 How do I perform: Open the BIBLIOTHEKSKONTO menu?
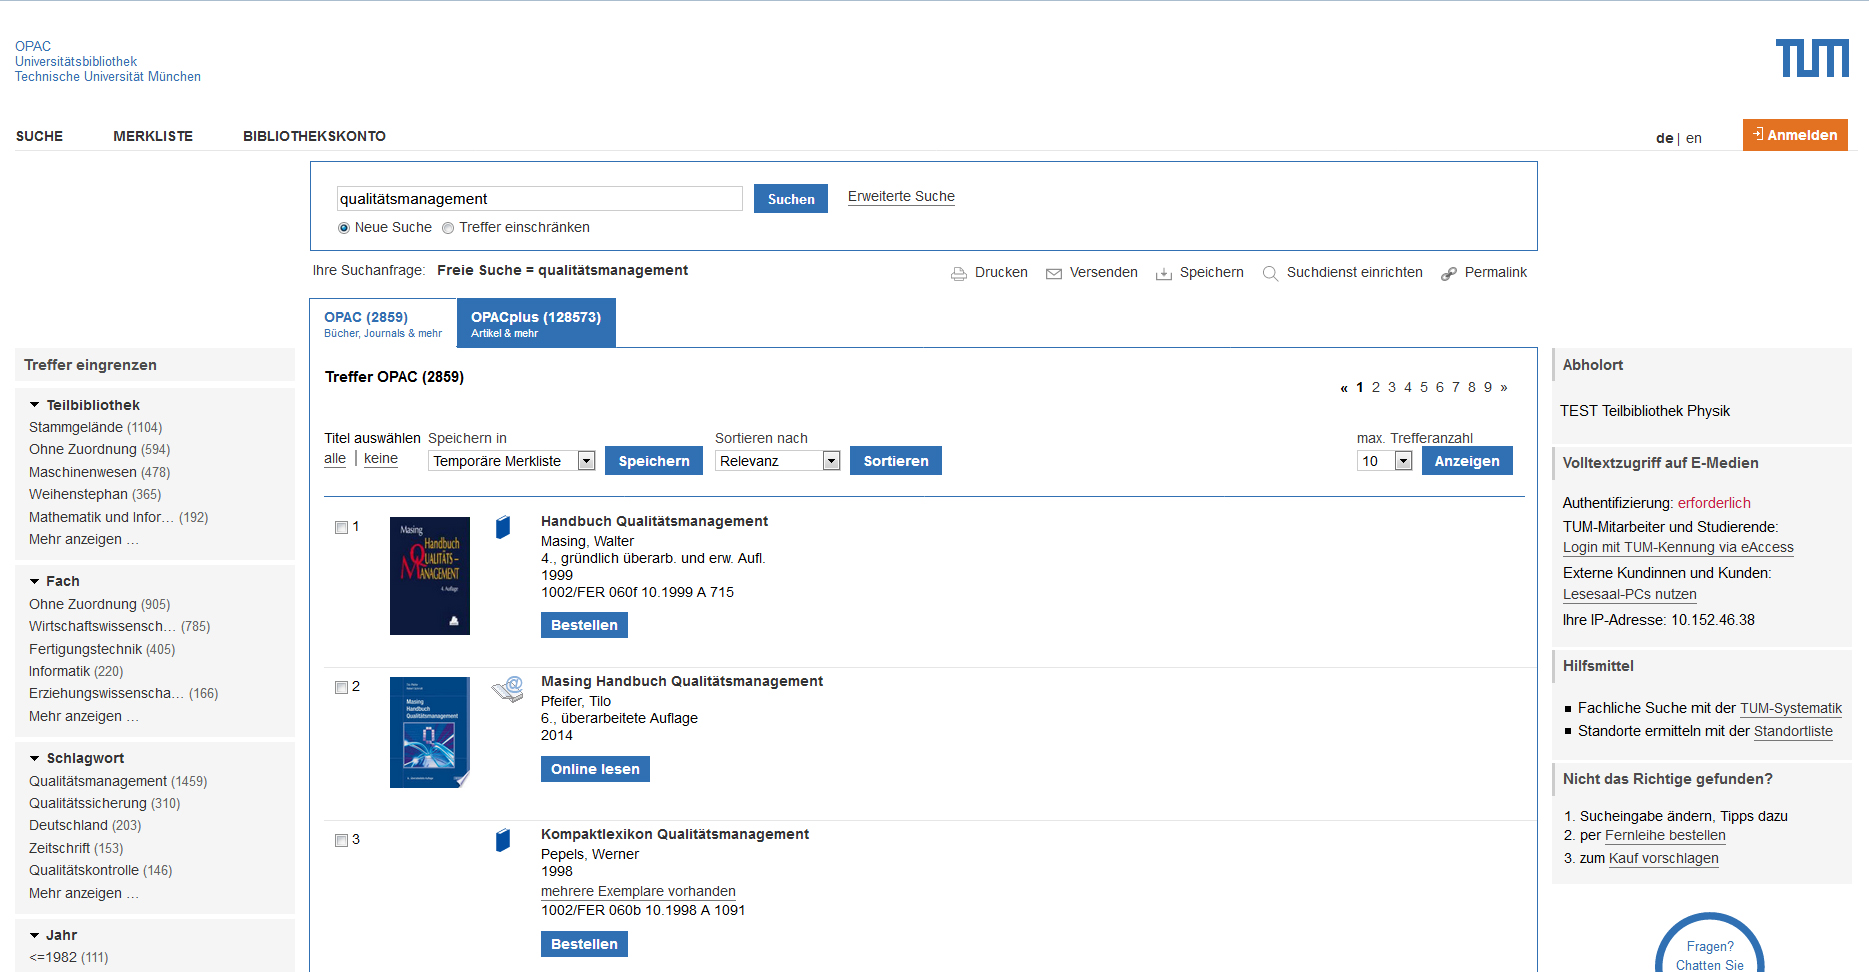point(314,136)
